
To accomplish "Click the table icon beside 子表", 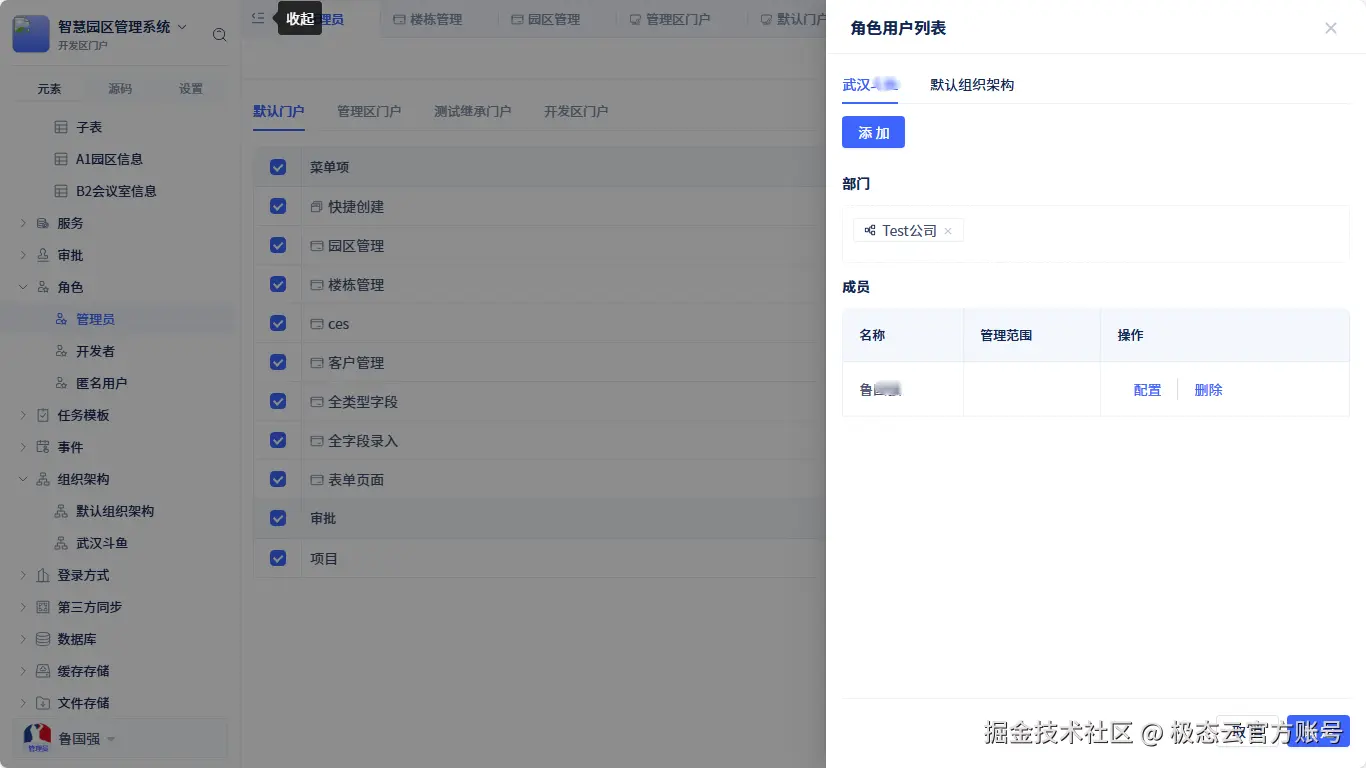I will pos(61,127).
